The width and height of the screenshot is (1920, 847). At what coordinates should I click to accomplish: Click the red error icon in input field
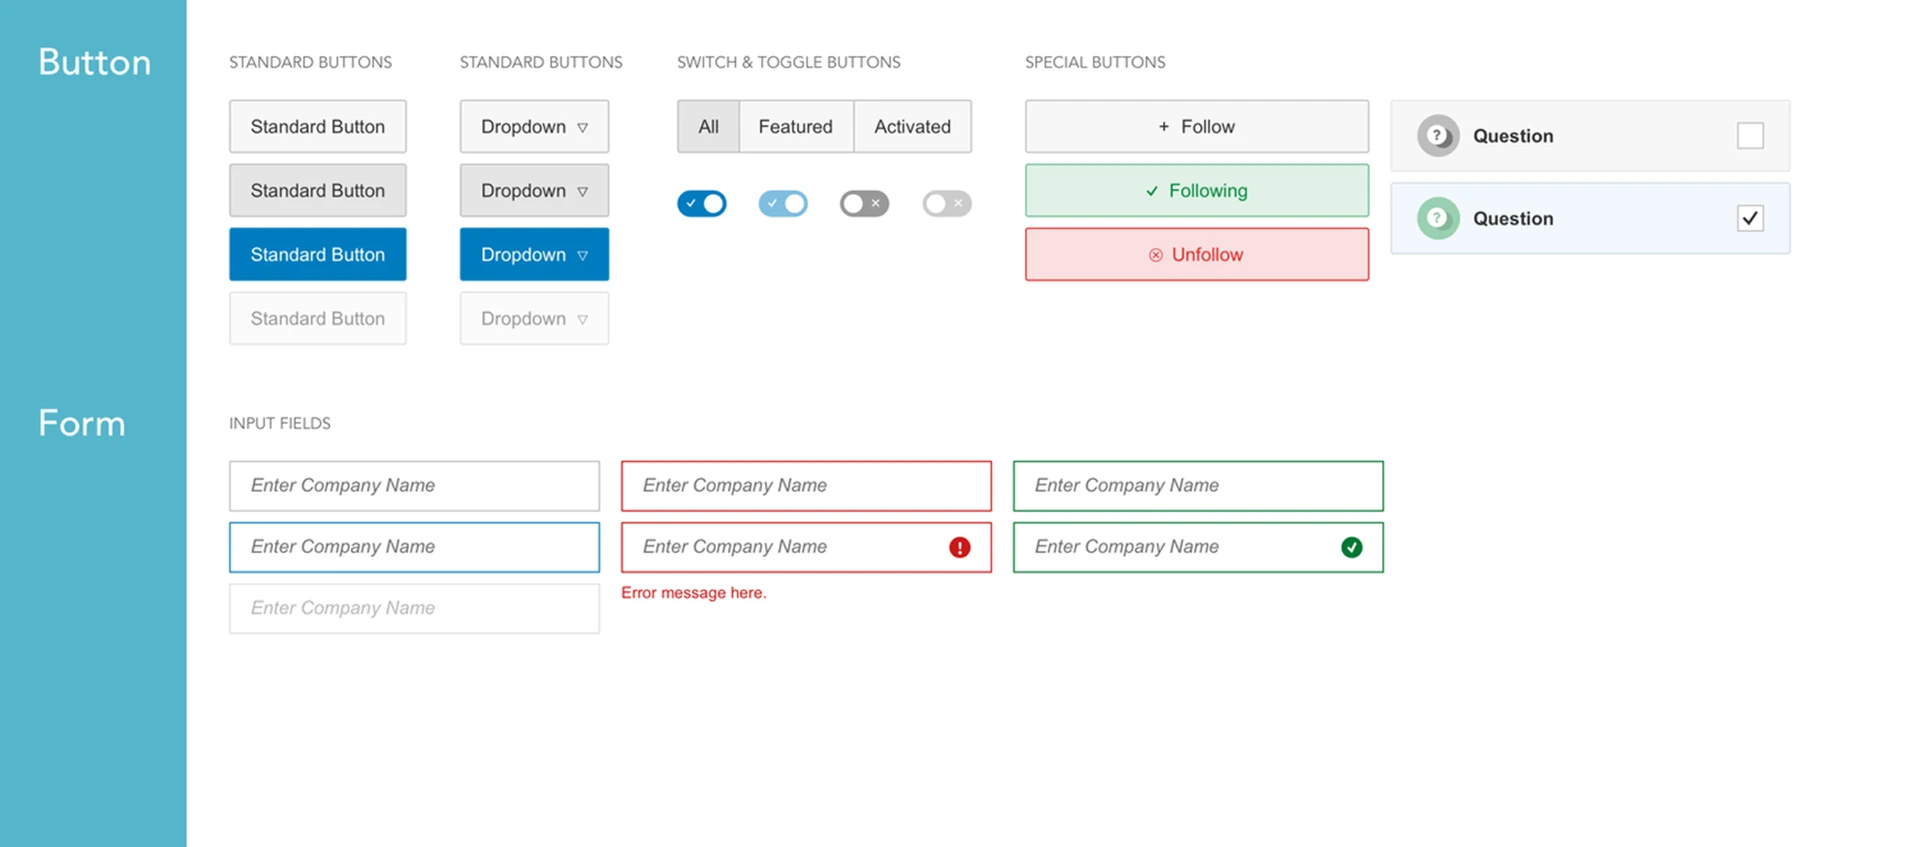(x=959, y=547)
